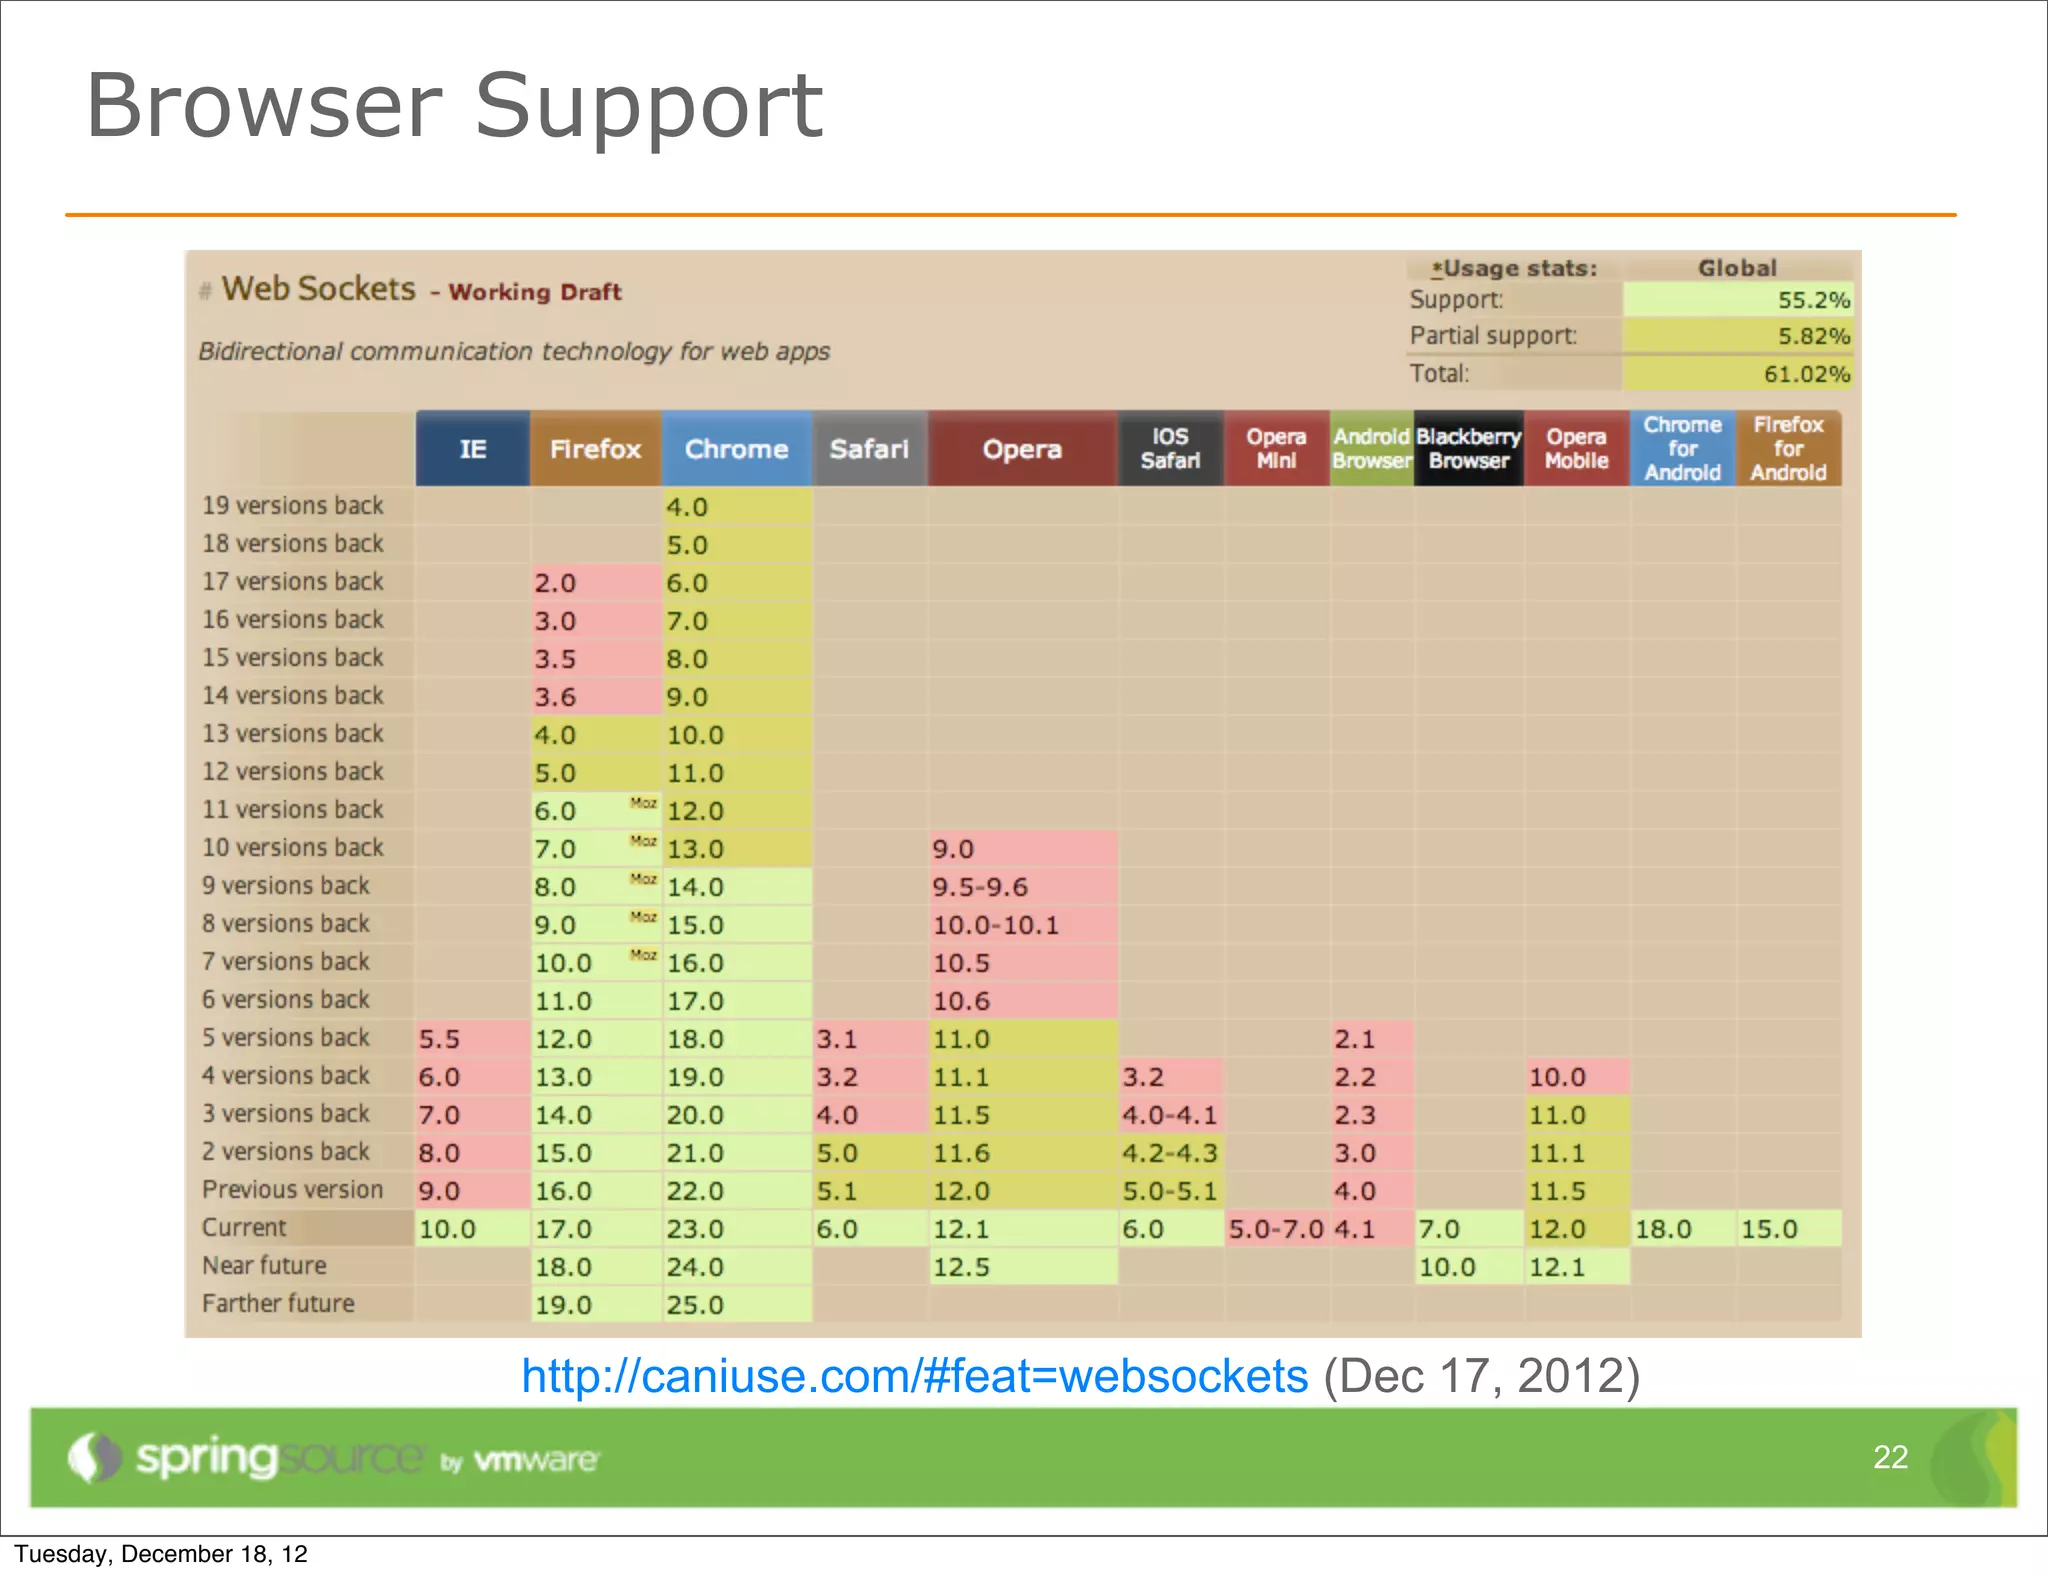2048x1576 pixels.
Task: Select the Opera column header
Action: tap(1023, 449)
